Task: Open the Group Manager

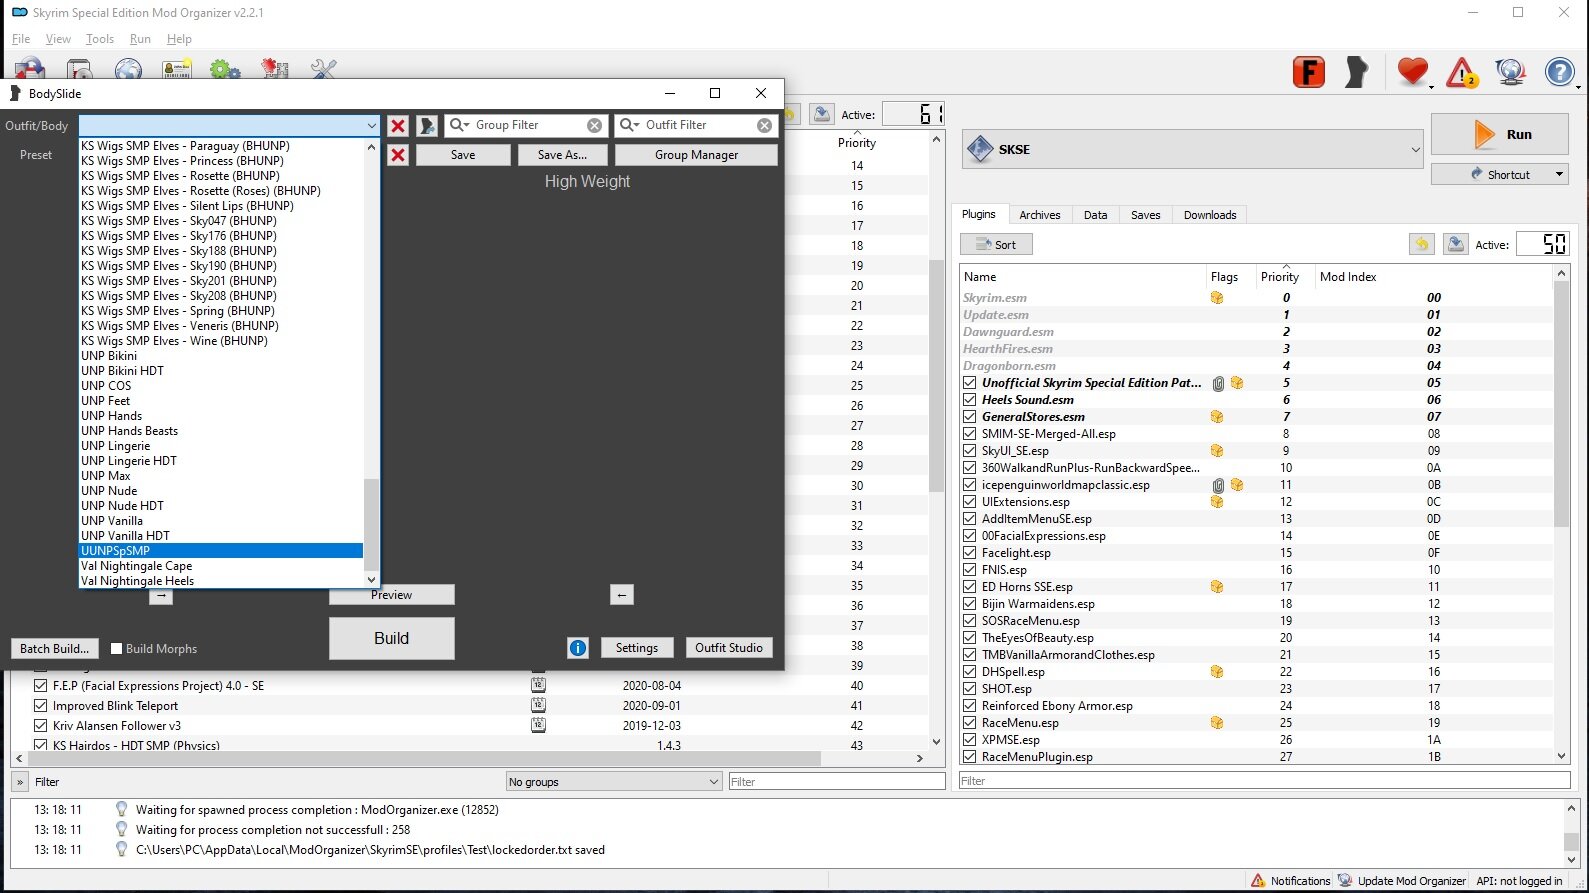Action: coord(697,155)
